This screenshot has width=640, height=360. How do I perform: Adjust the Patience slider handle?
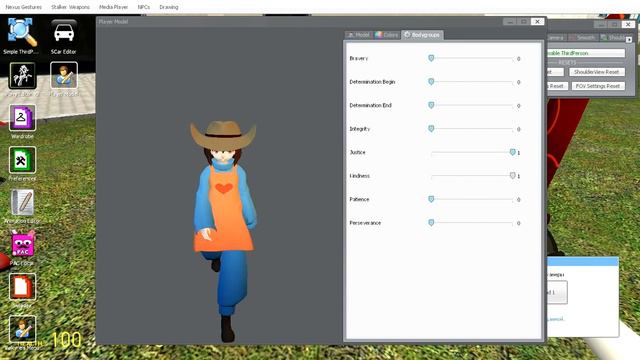click(x=431, y=199)
